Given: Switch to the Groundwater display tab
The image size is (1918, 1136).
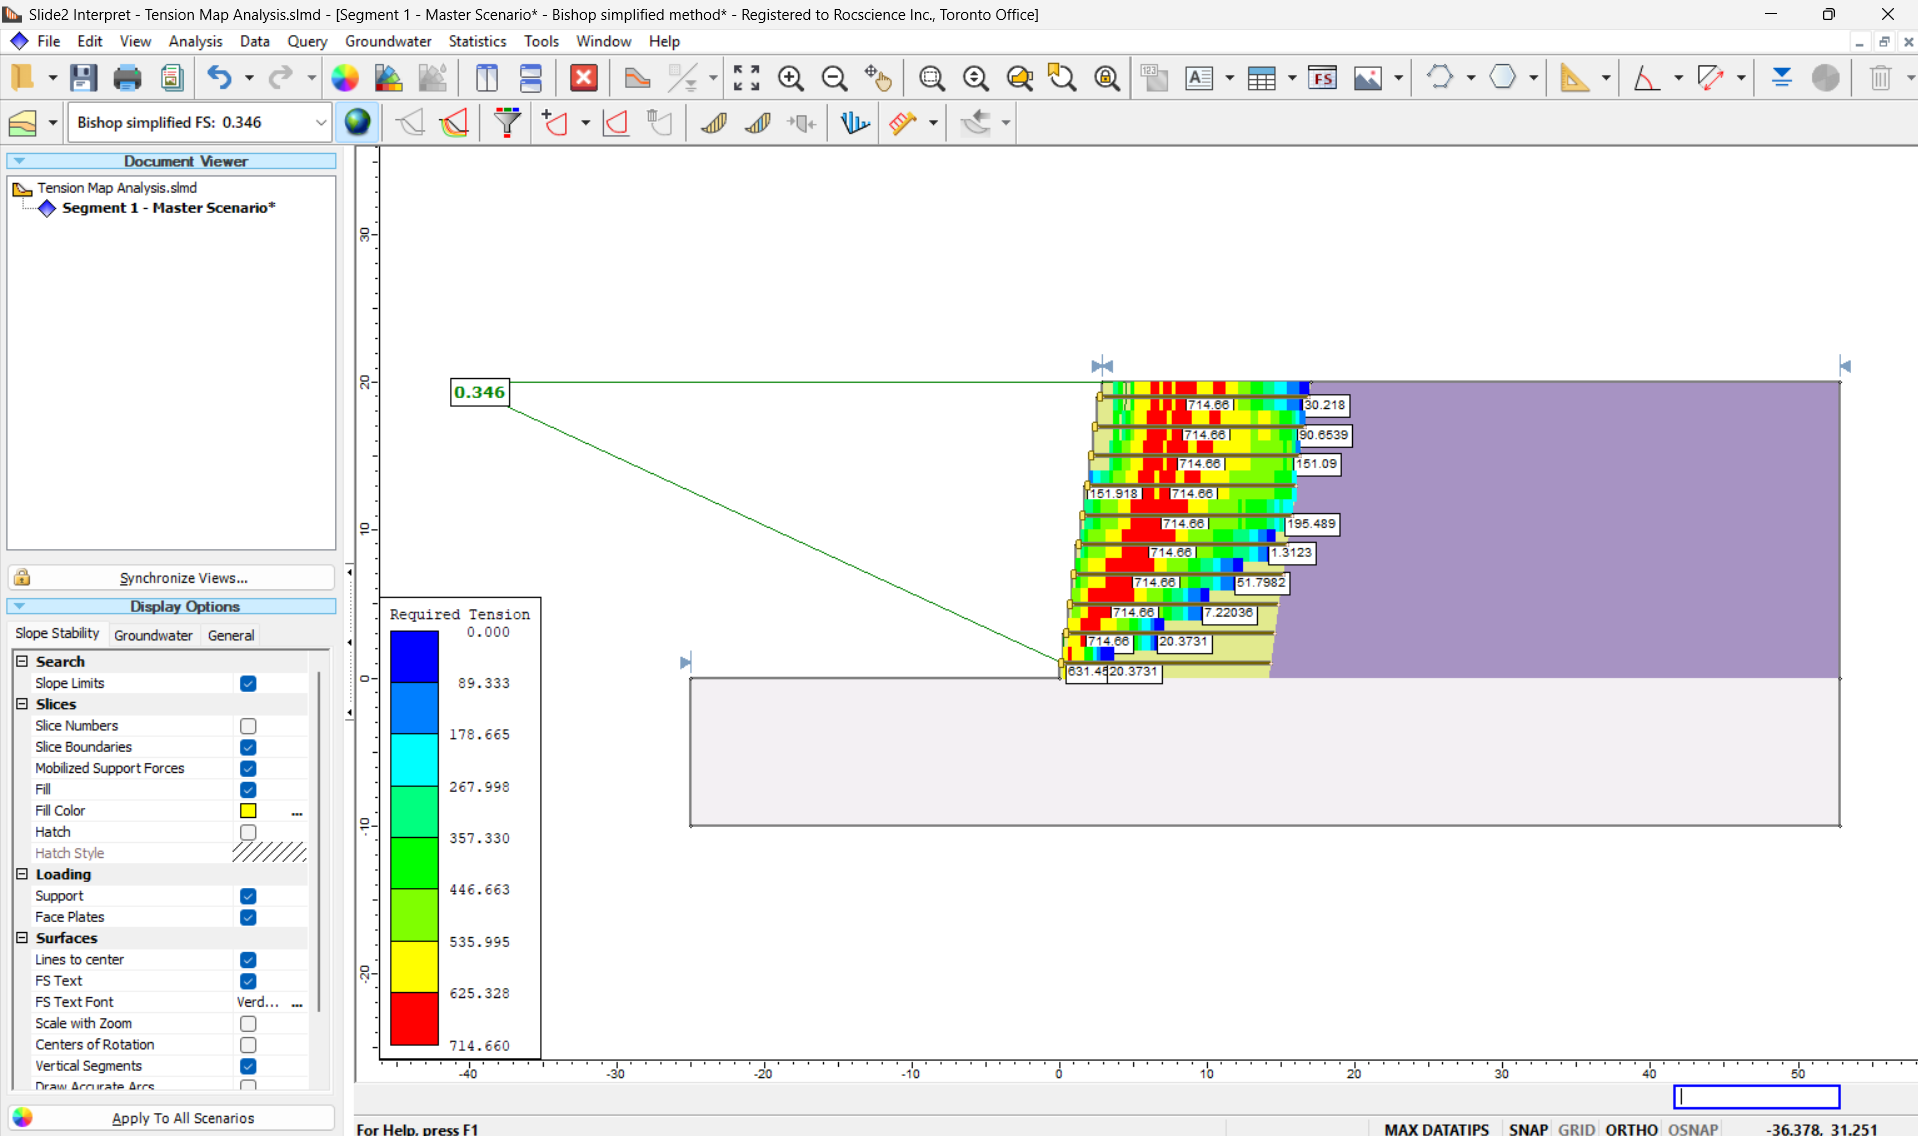Looking at the screenshot, I should coord(153,635).
